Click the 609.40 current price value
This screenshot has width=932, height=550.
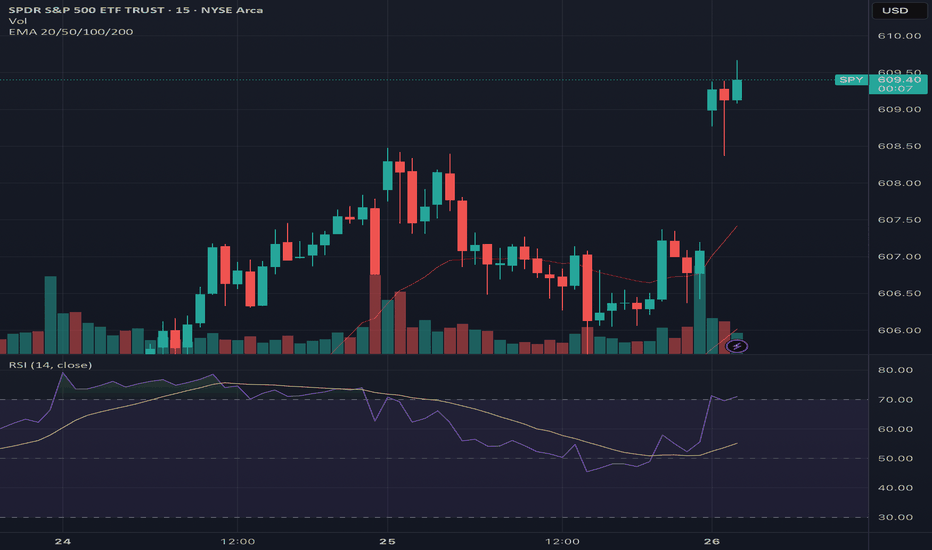(899, 80)
